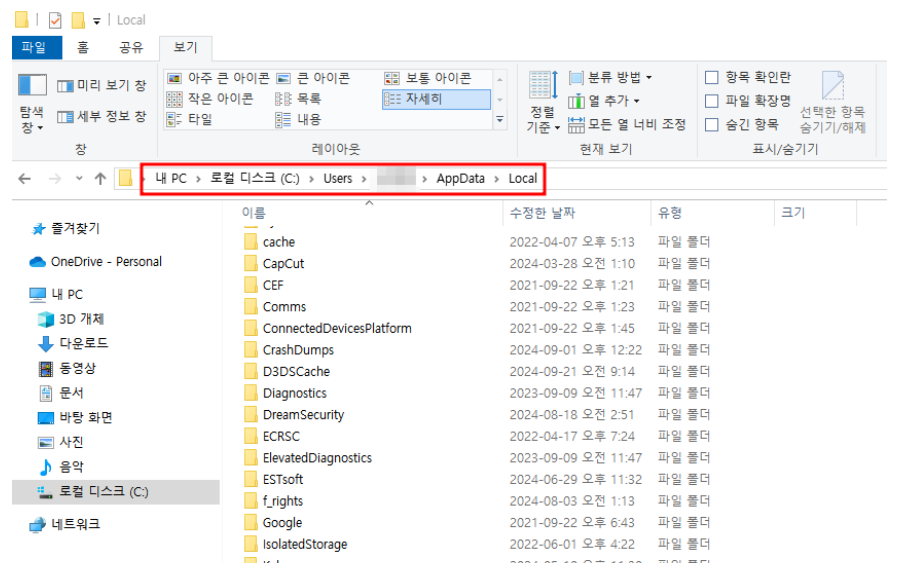Image resolution: width=900 pixels, height=563 pixels.
Task: Click the back arrow navigation button
Action: tap(25, 178)
